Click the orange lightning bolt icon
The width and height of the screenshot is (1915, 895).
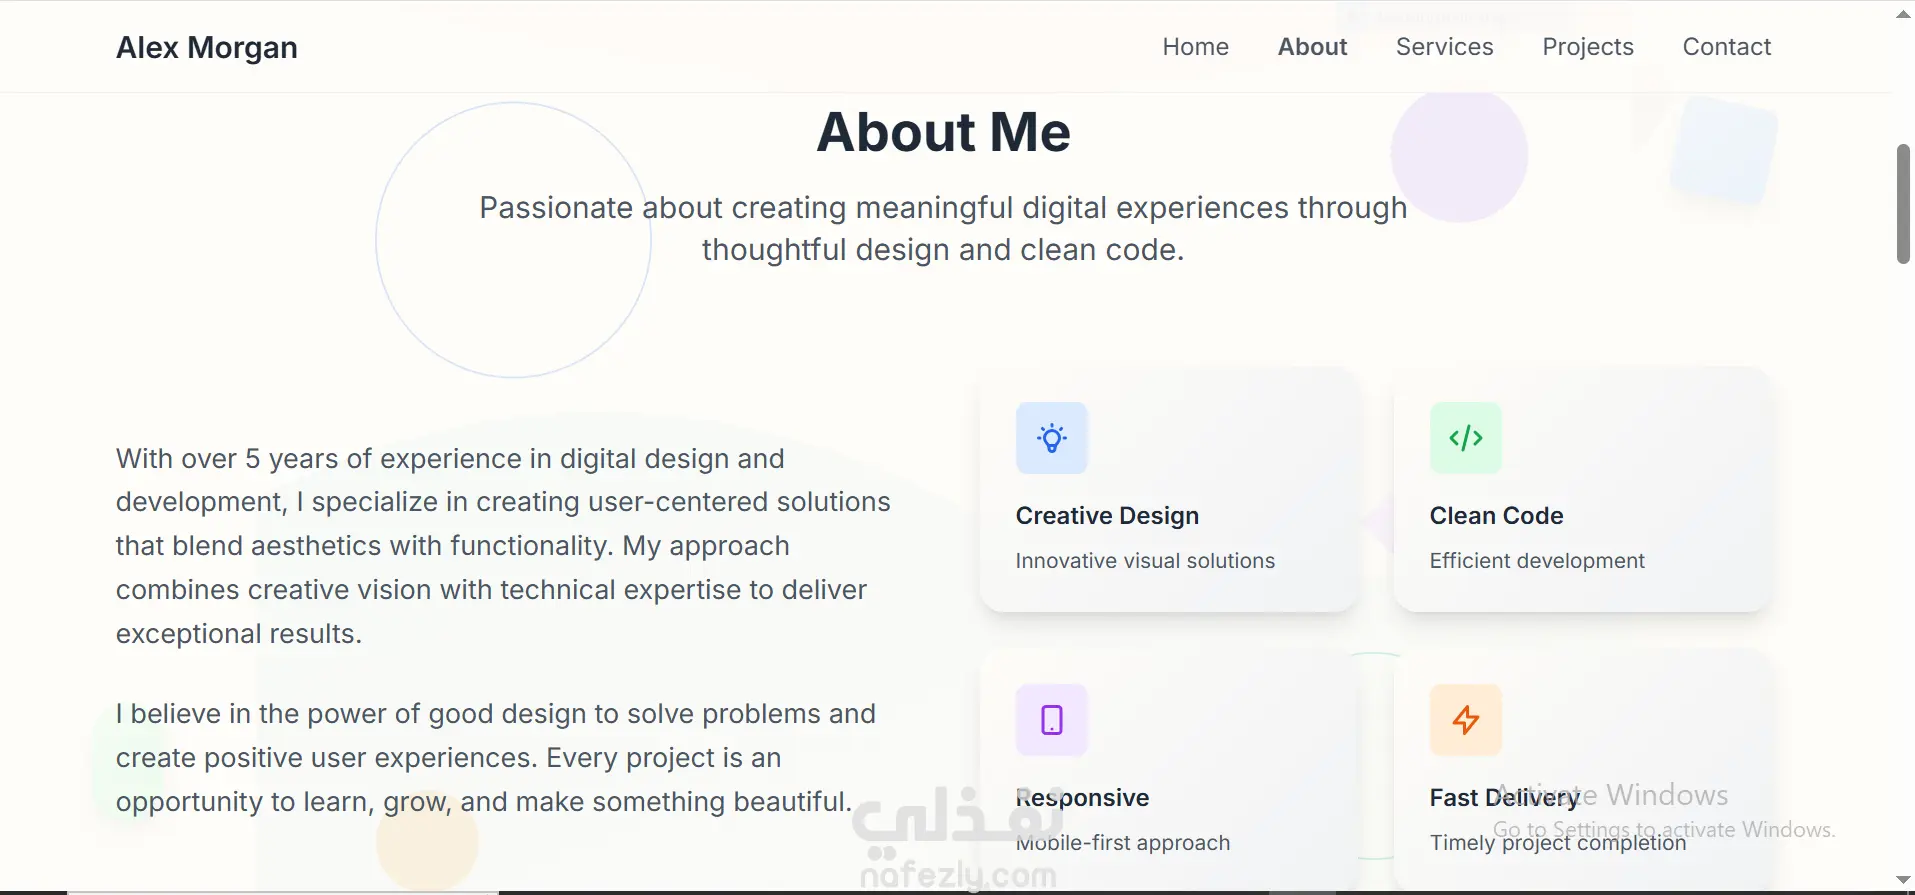(1465, 720)
